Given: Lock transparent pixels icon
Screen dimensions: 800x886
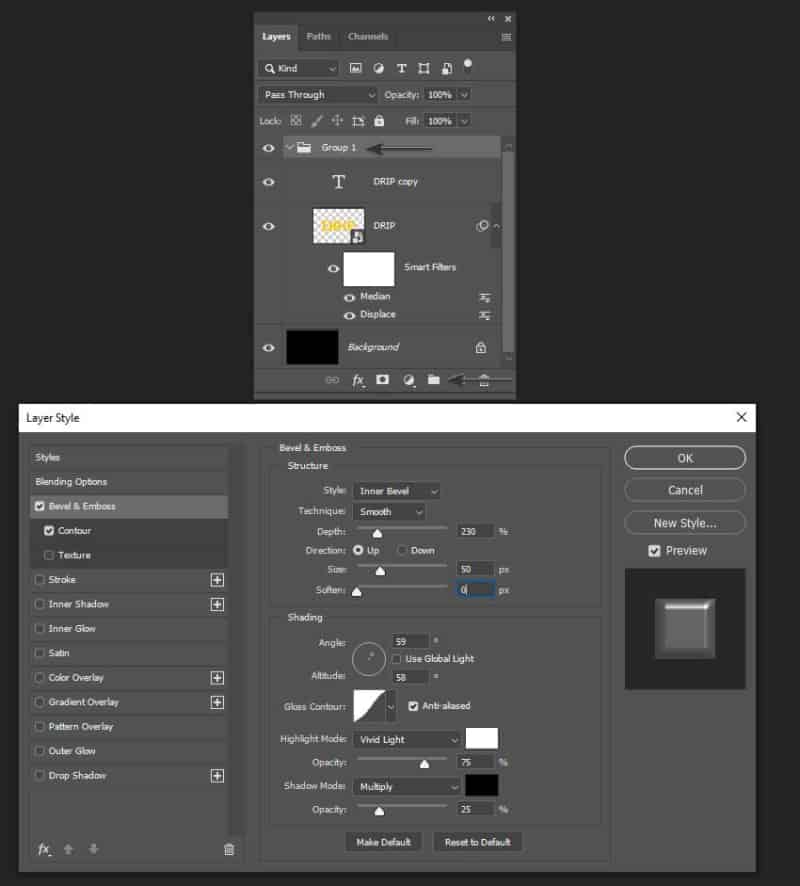Looking at the screenshot, I should pyautogui.click(x=295, y=120).
